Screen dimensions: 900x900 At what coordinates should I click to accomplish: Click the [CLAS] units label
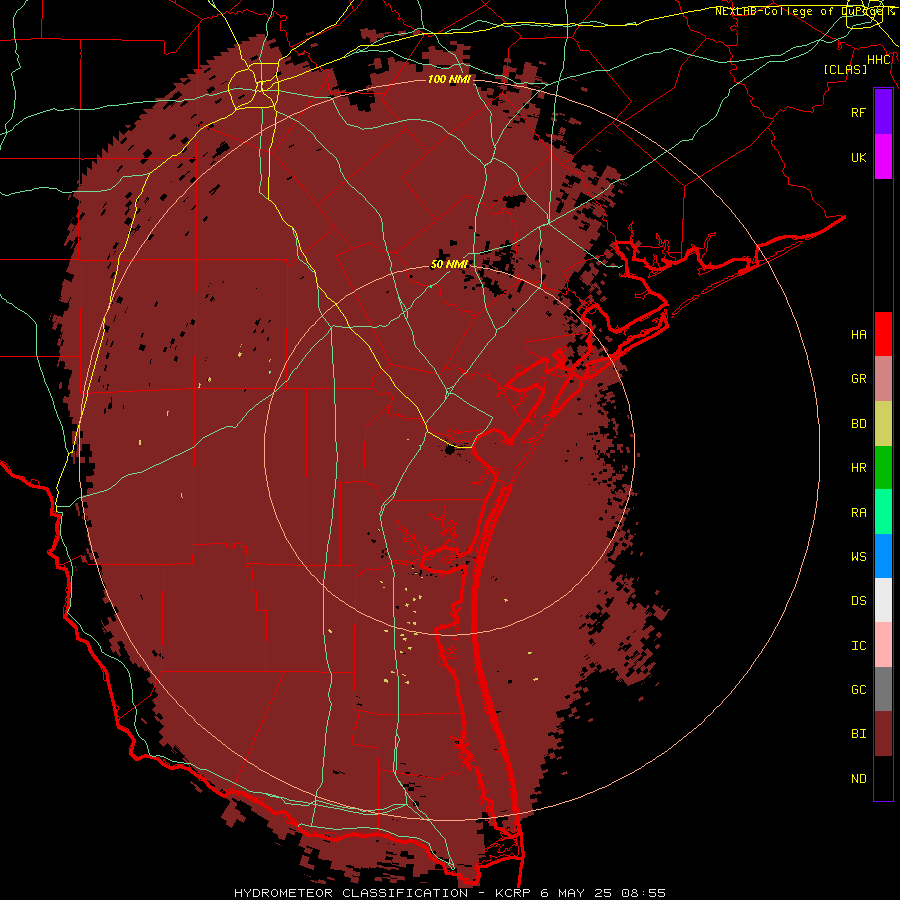click(x=845, y=69)
